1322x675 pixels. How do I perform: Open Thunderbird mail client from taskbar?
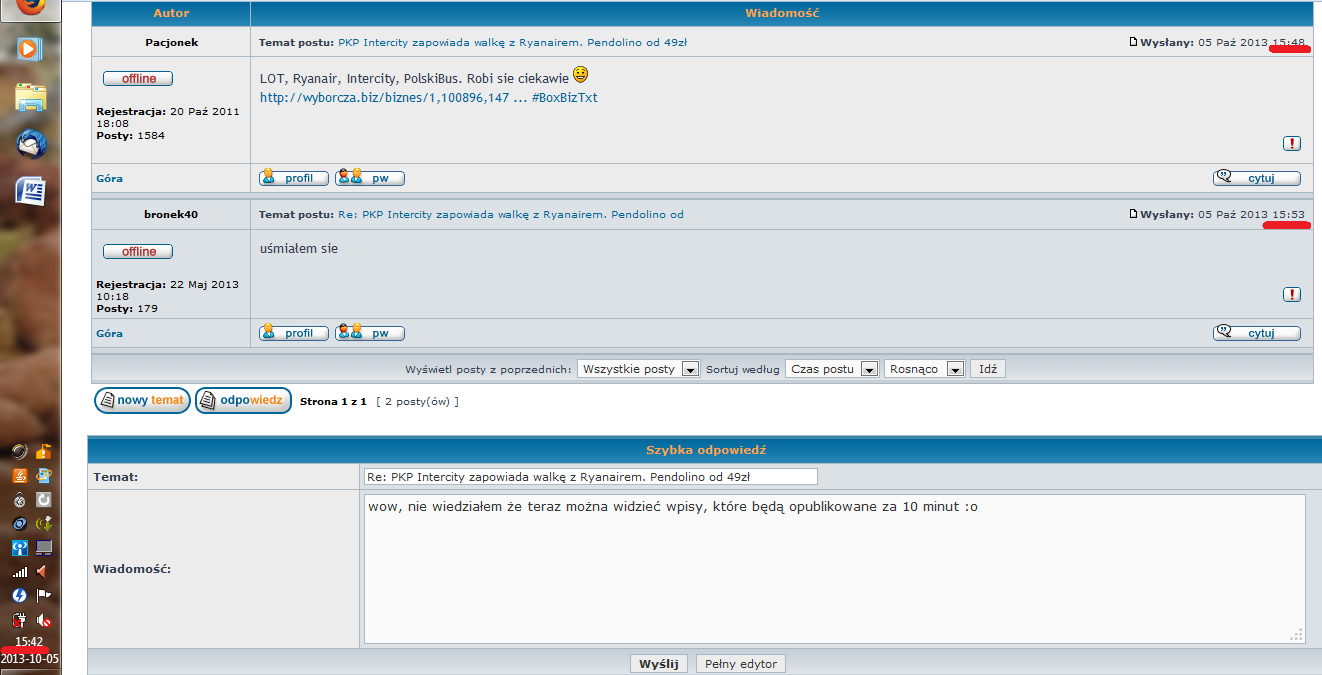(30, 144)
